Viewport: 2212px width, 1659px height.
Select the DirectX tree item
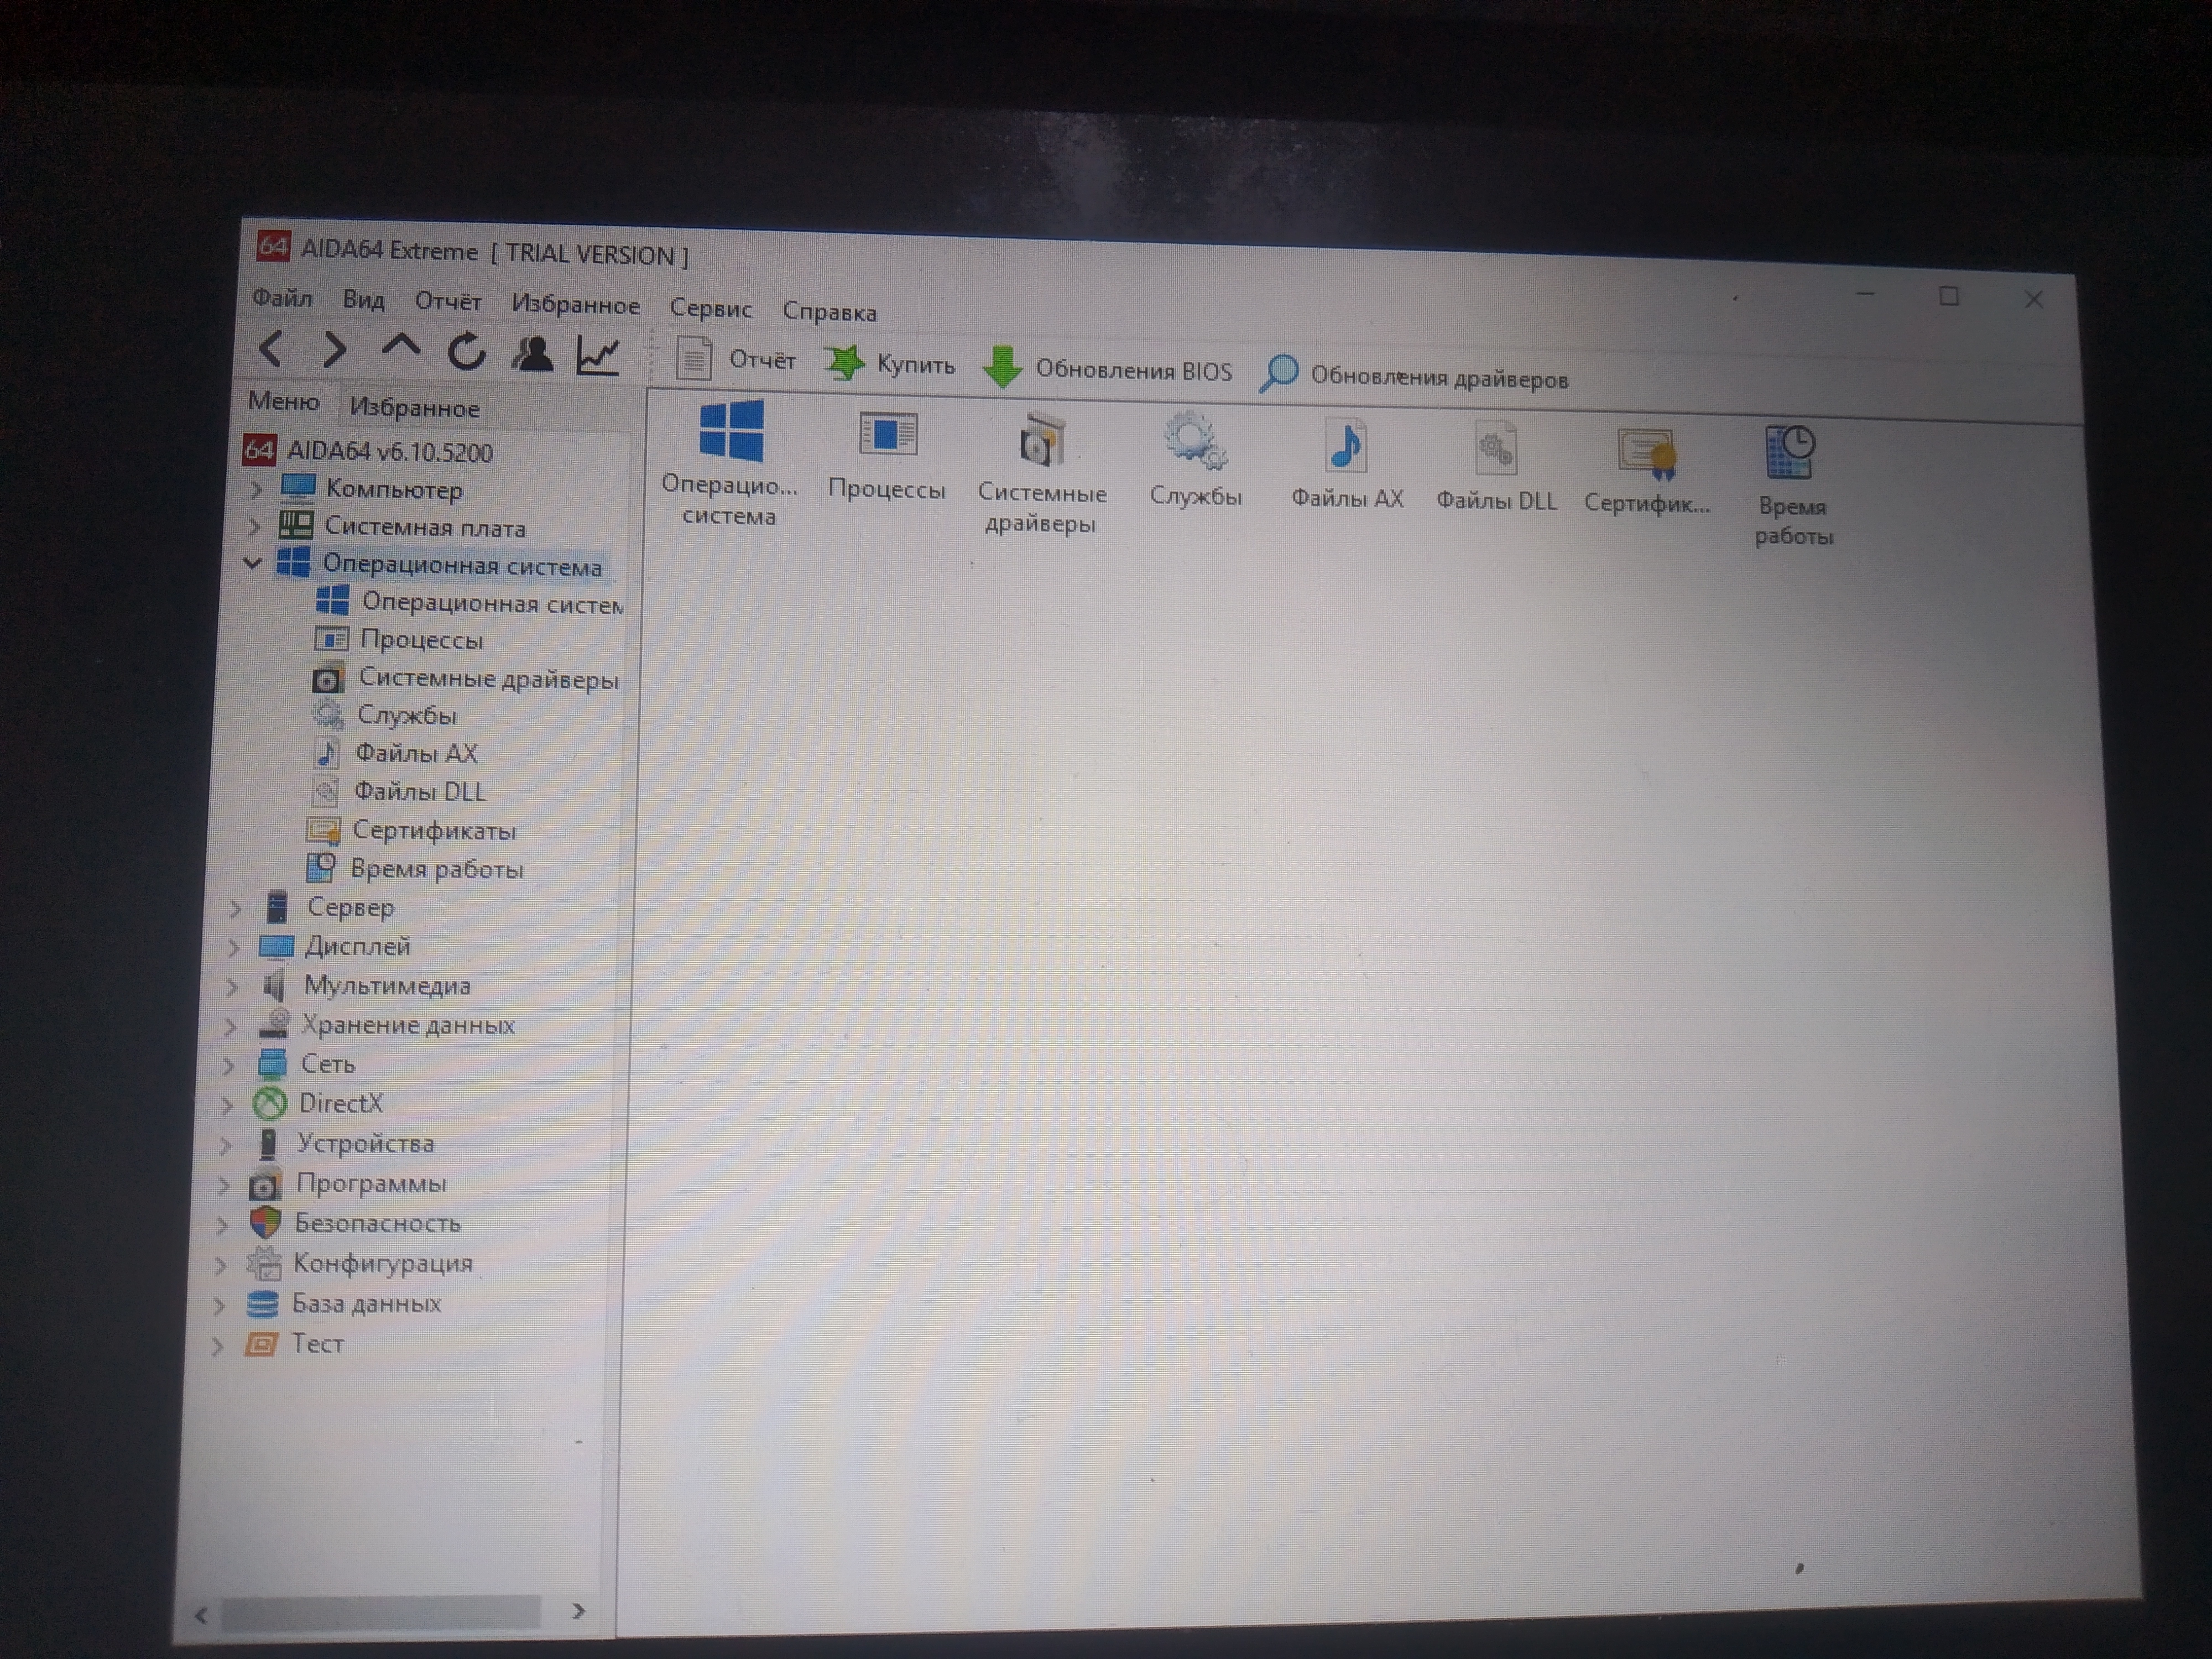340,1104
